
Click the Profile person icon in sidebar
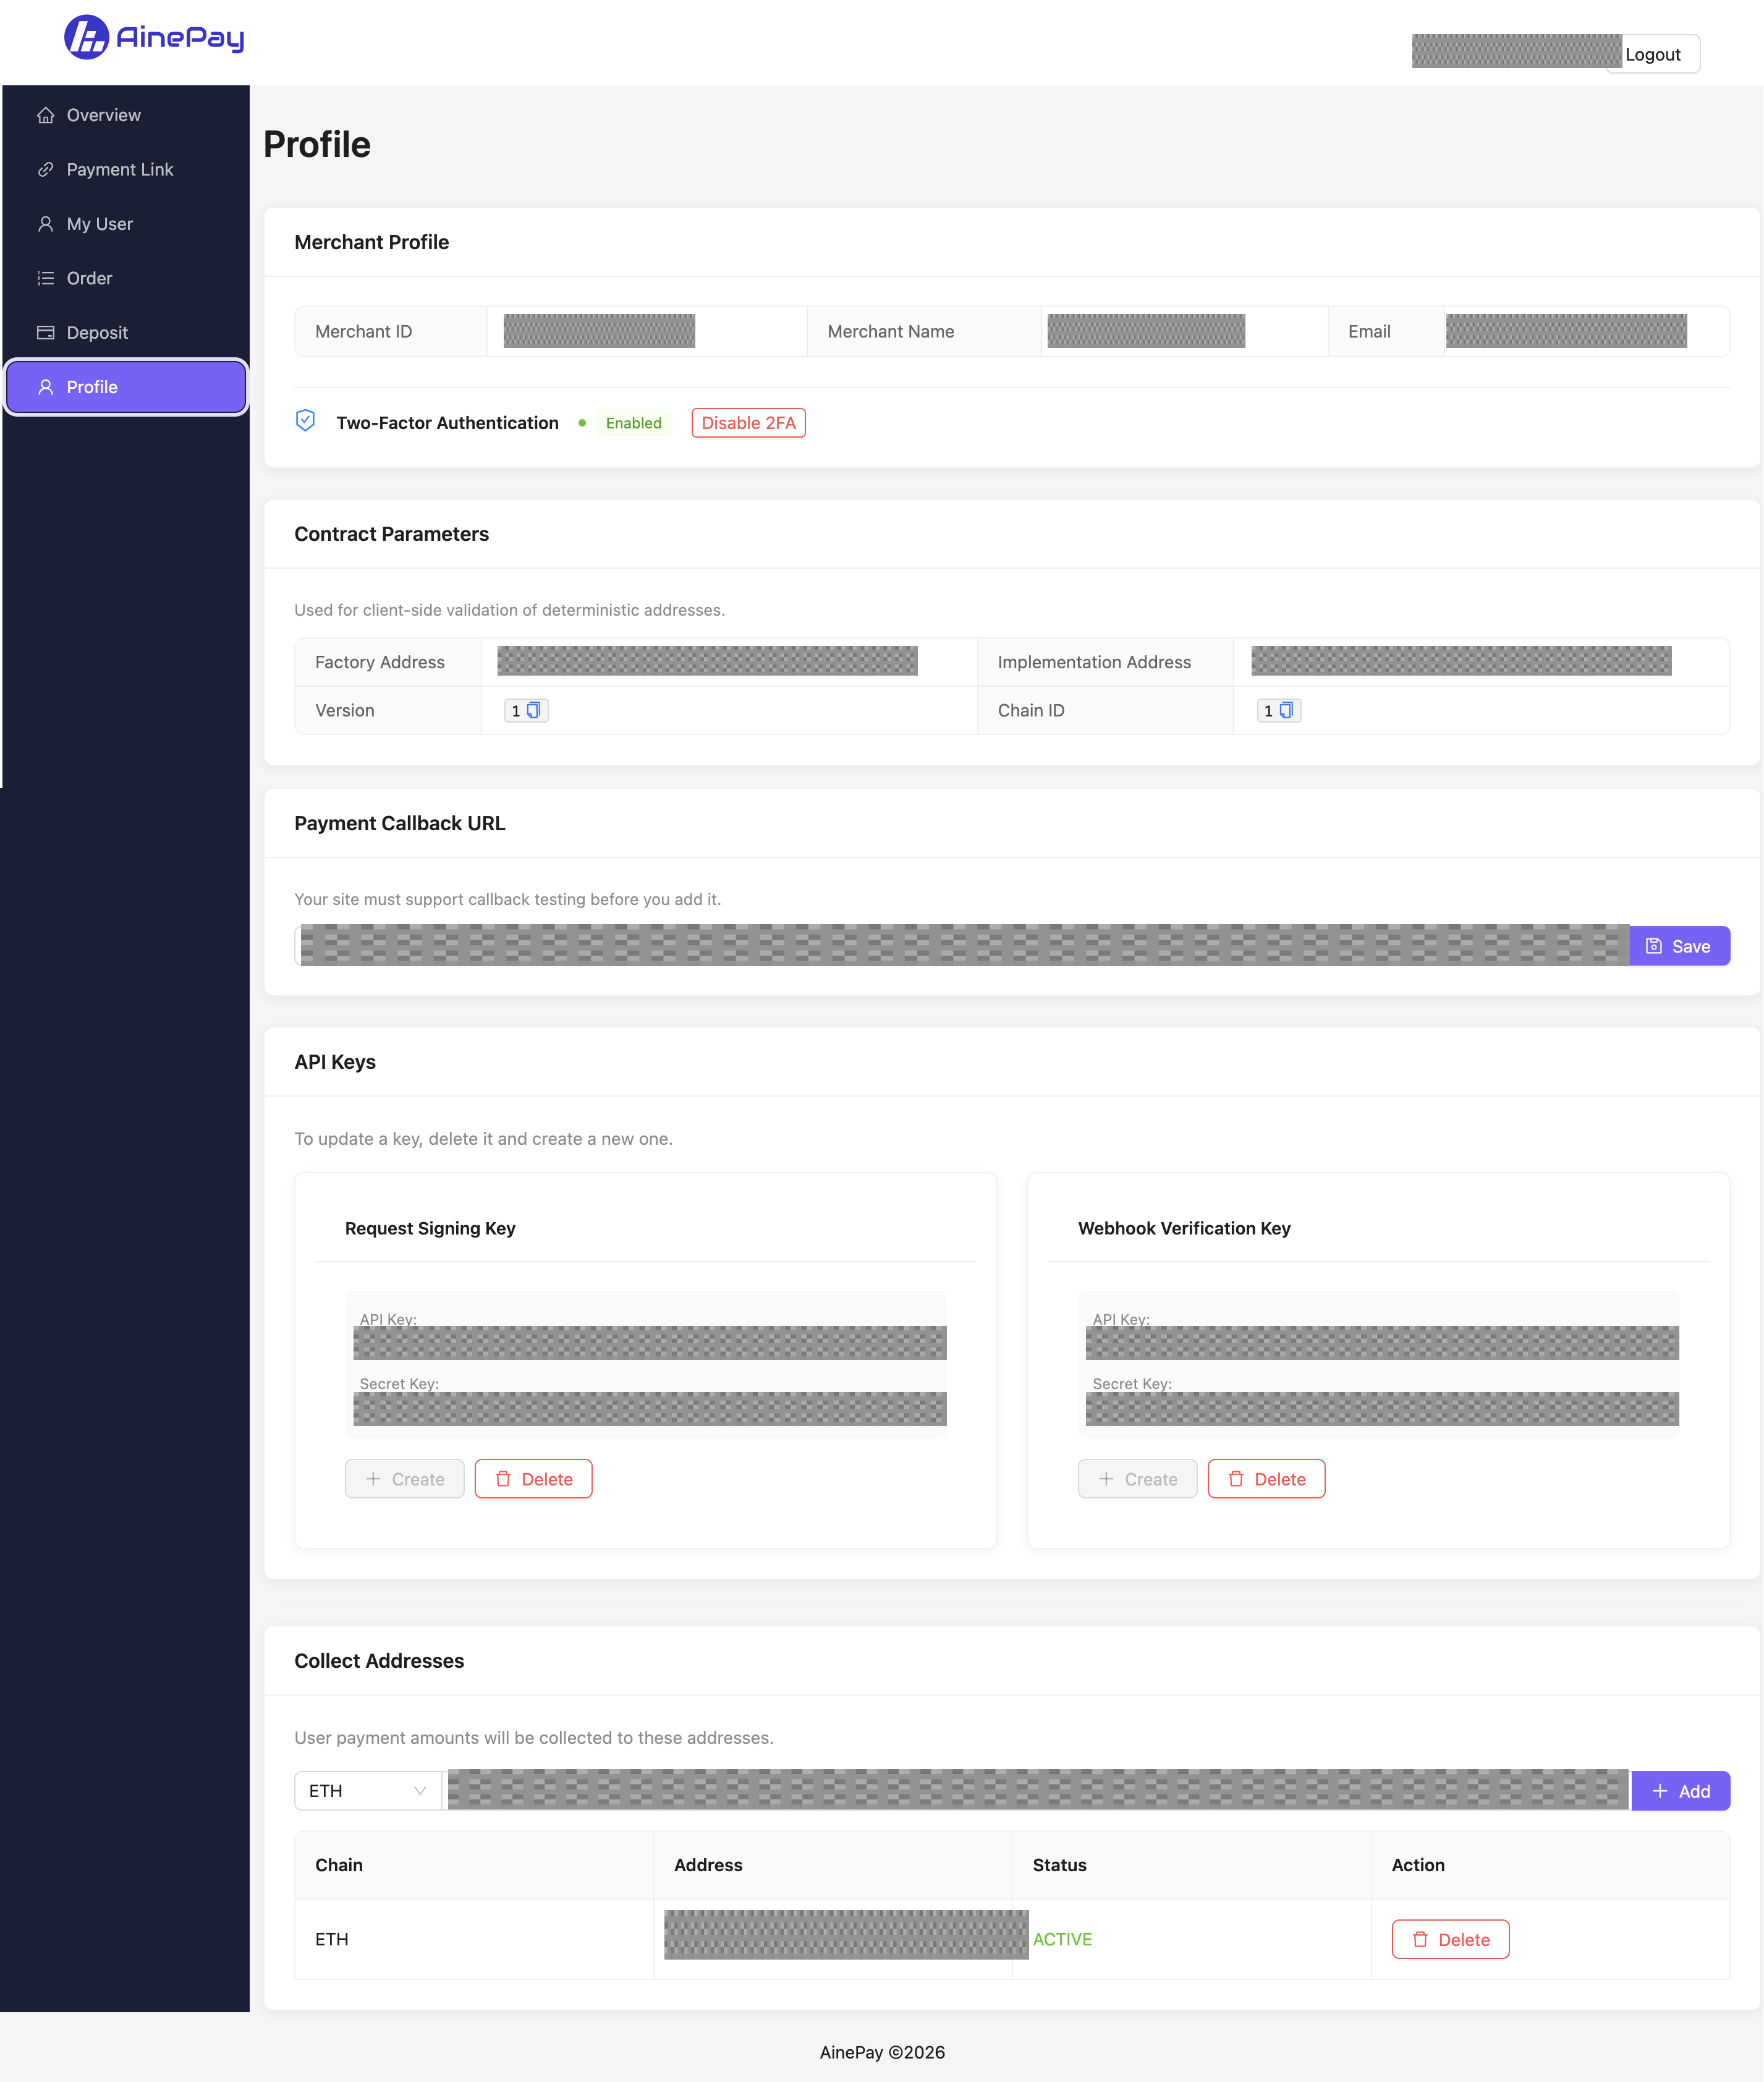[x=45, y=387]
